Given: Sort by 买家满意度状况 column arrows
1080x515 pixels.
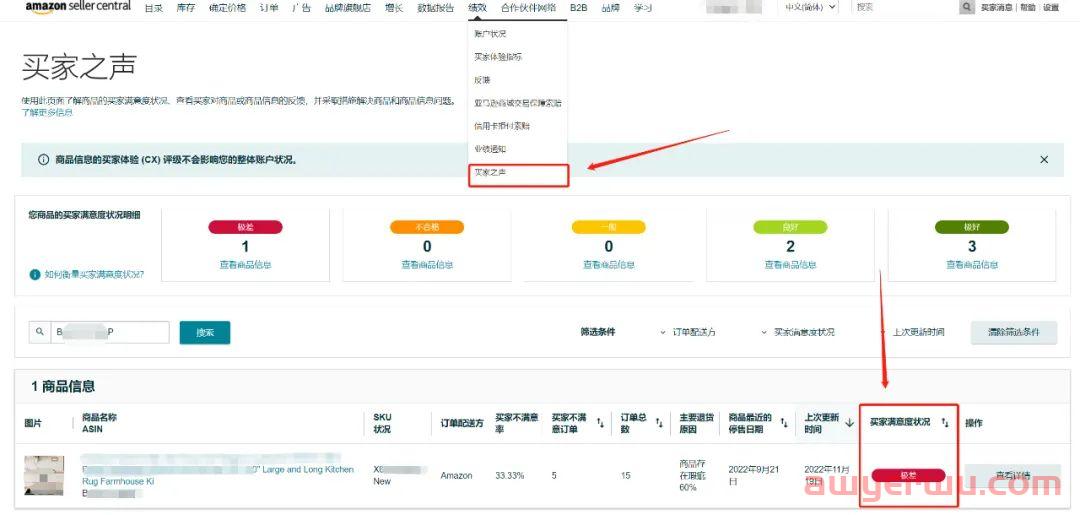Looking at the screenshot, I should coord(945,423).
